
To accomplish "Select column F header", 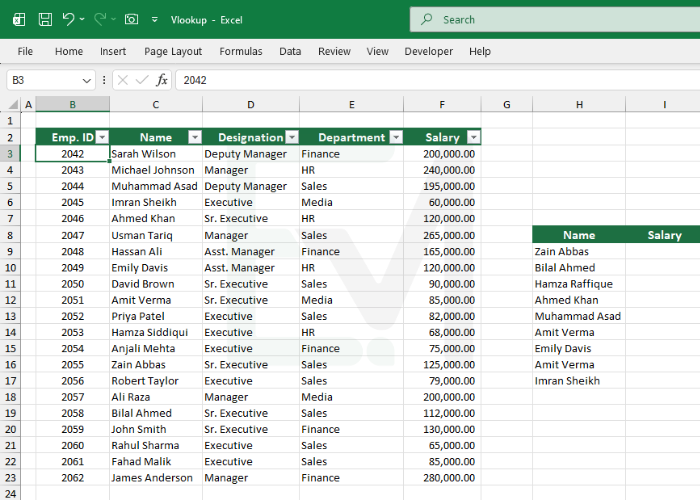I will pyautogui.click(x=442, y=104).
